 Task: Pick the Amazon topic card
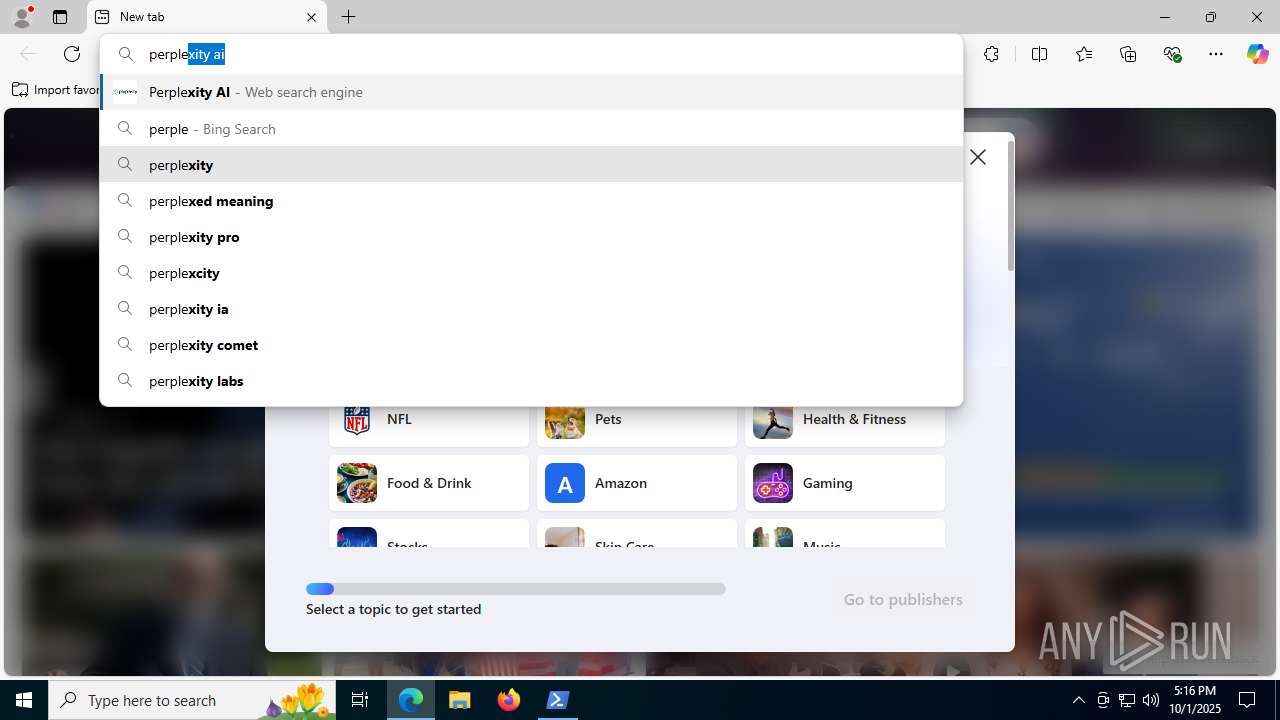coord(637,483)
